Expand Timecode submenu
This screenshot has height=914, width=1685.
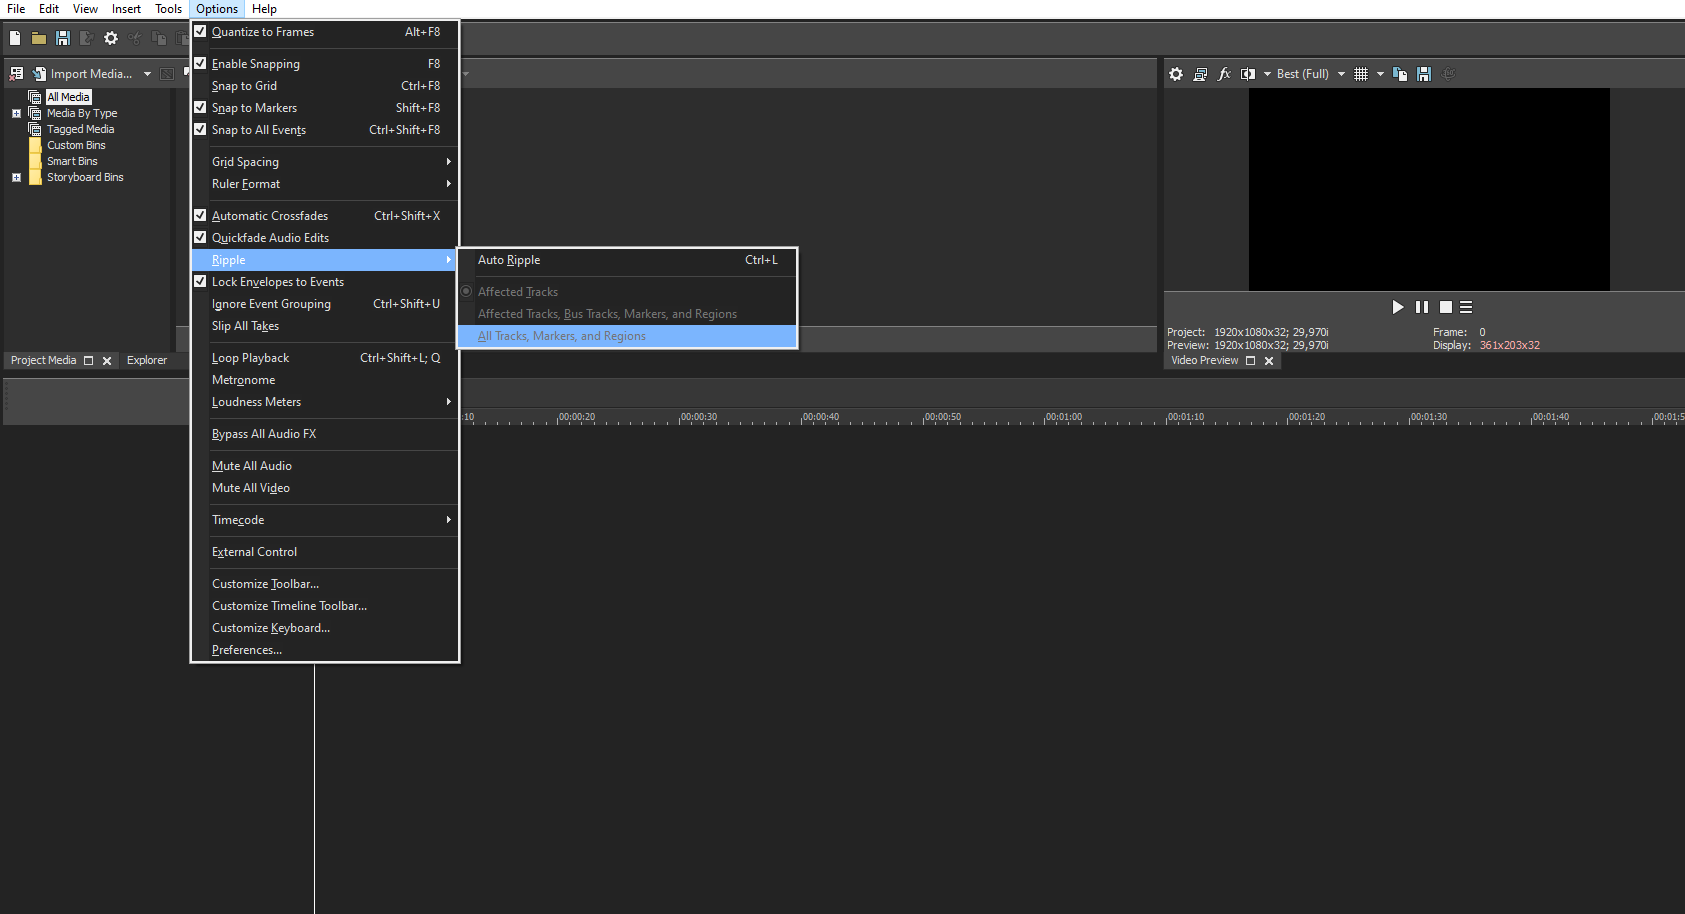pyautogui.click(x=325, y=520)
